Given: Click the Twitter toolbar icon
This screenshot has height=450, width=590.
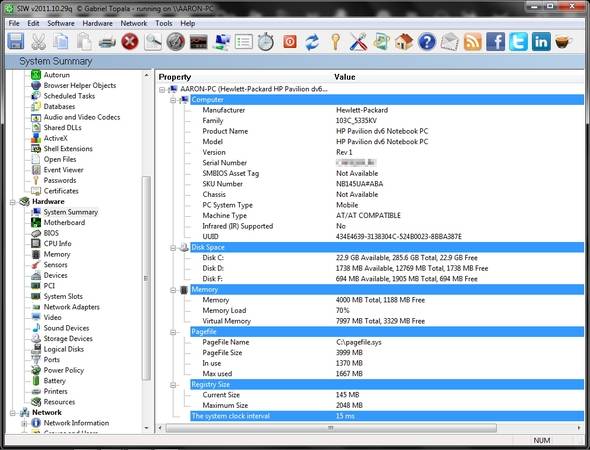Looking at the screenshot, I should (518, 41).
